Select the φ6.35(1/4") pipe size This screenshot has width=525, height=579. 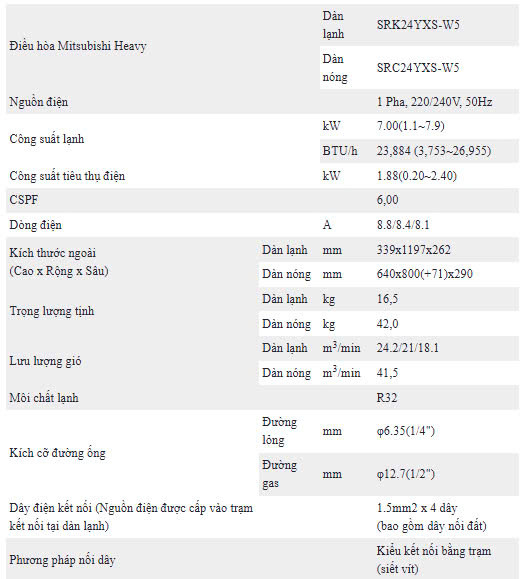(x=406, y=431)
